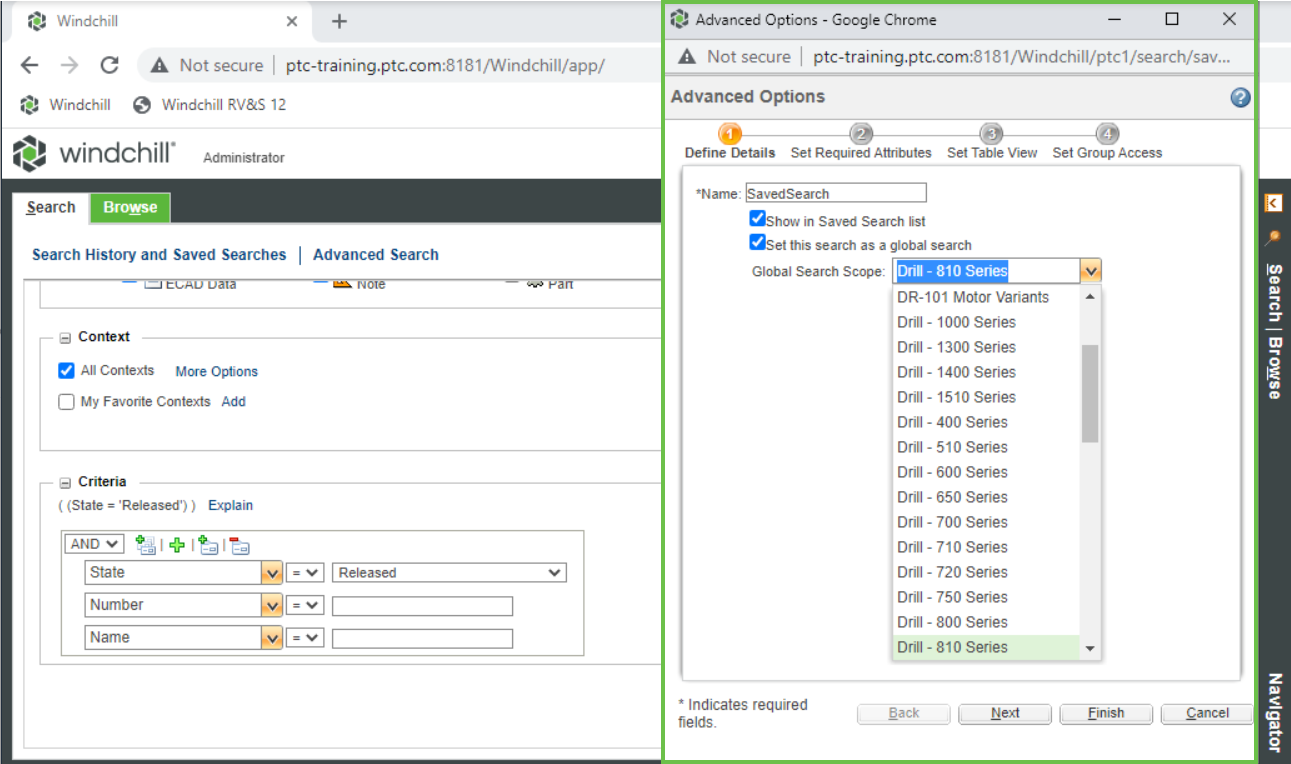Open the Navigator panel on right sidebar
The image size is (1291, 764).
(1274, 713)
